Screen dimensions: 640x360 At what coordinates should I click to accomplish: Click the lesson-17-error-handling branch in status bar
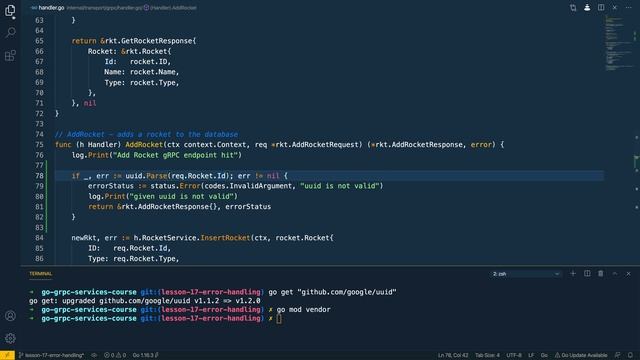point(51,355)
